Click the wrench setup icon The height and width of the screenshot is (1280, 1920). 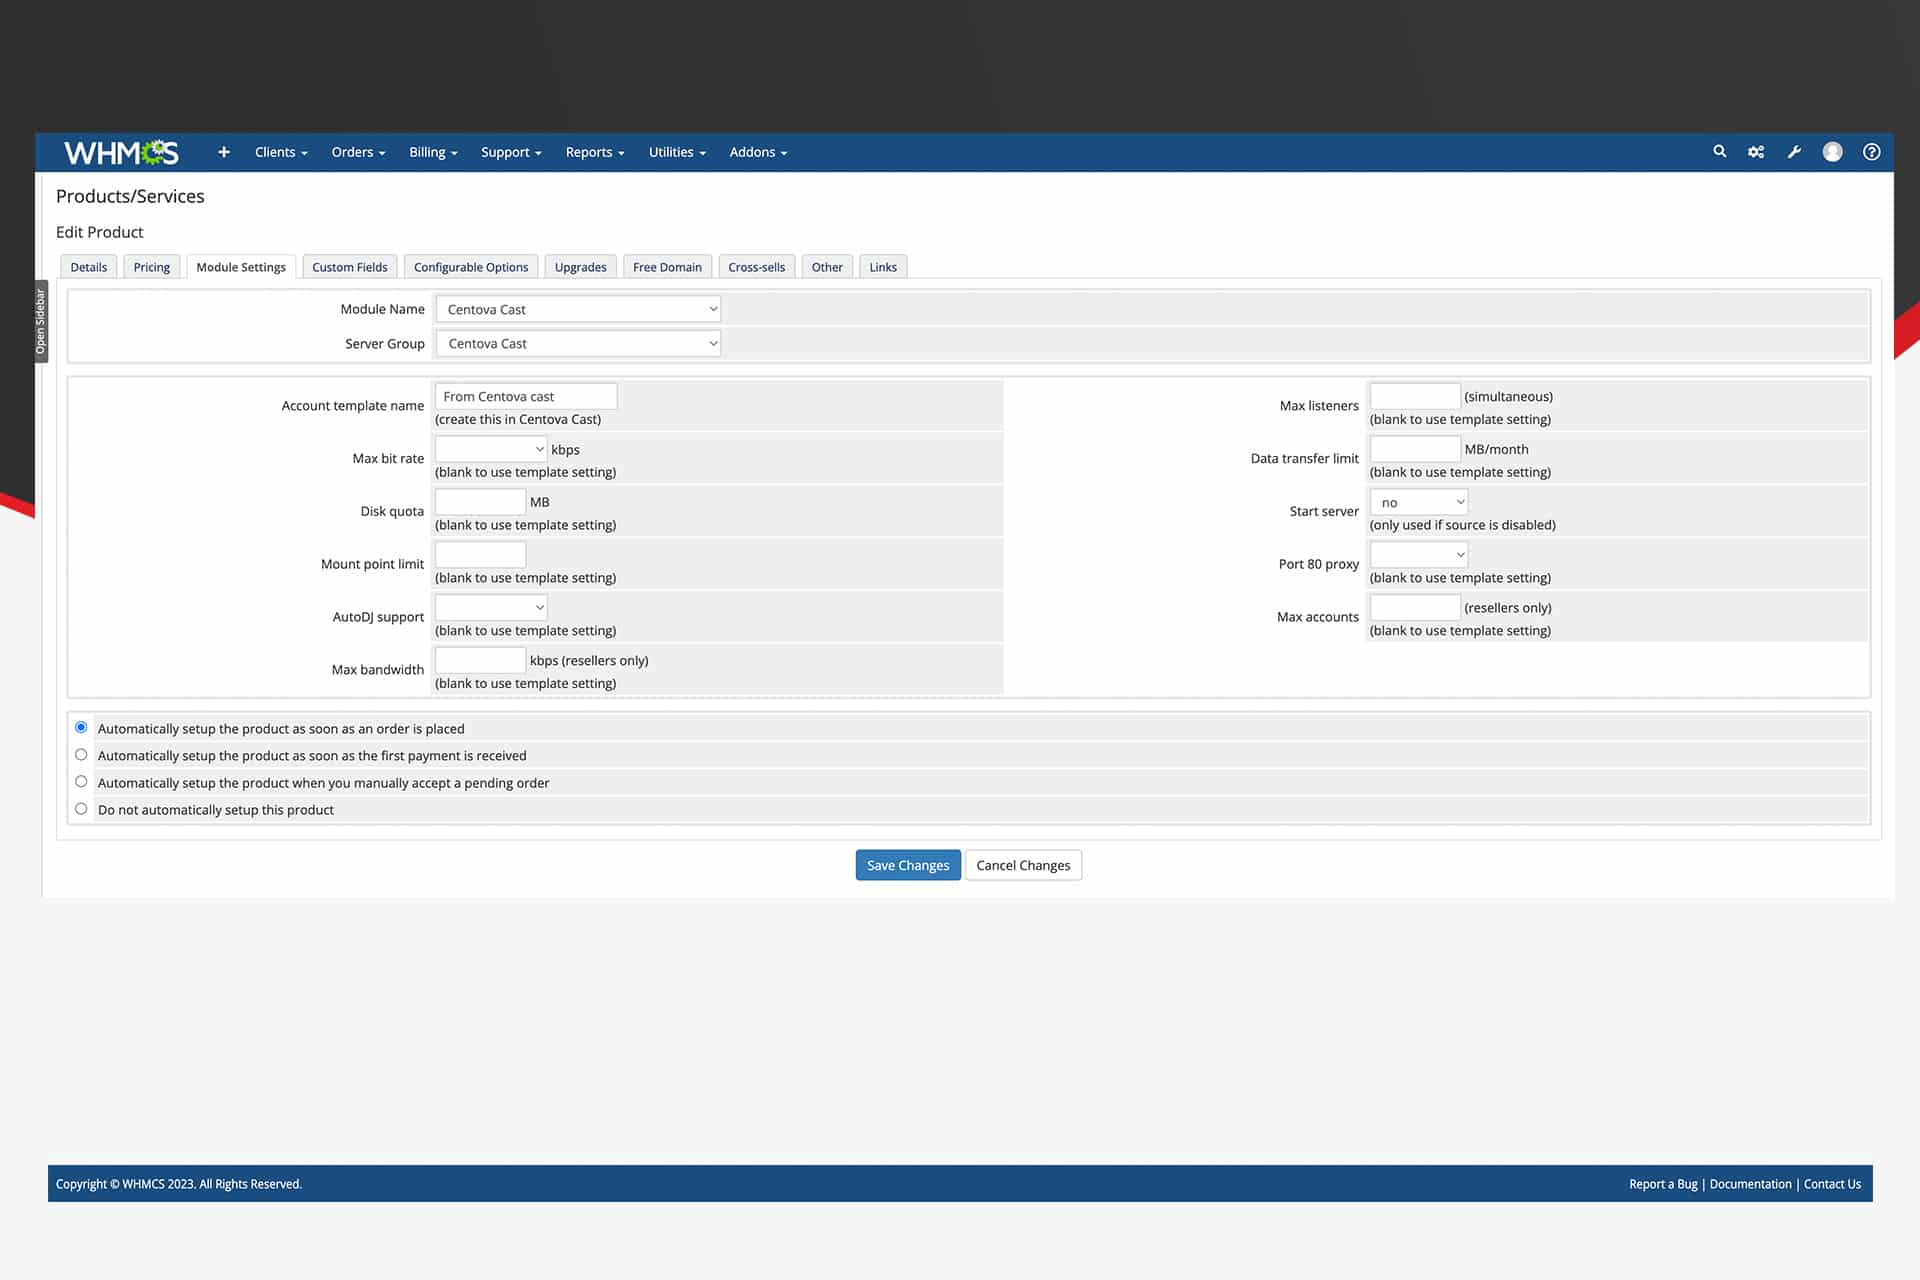(x=1794, y=152)
